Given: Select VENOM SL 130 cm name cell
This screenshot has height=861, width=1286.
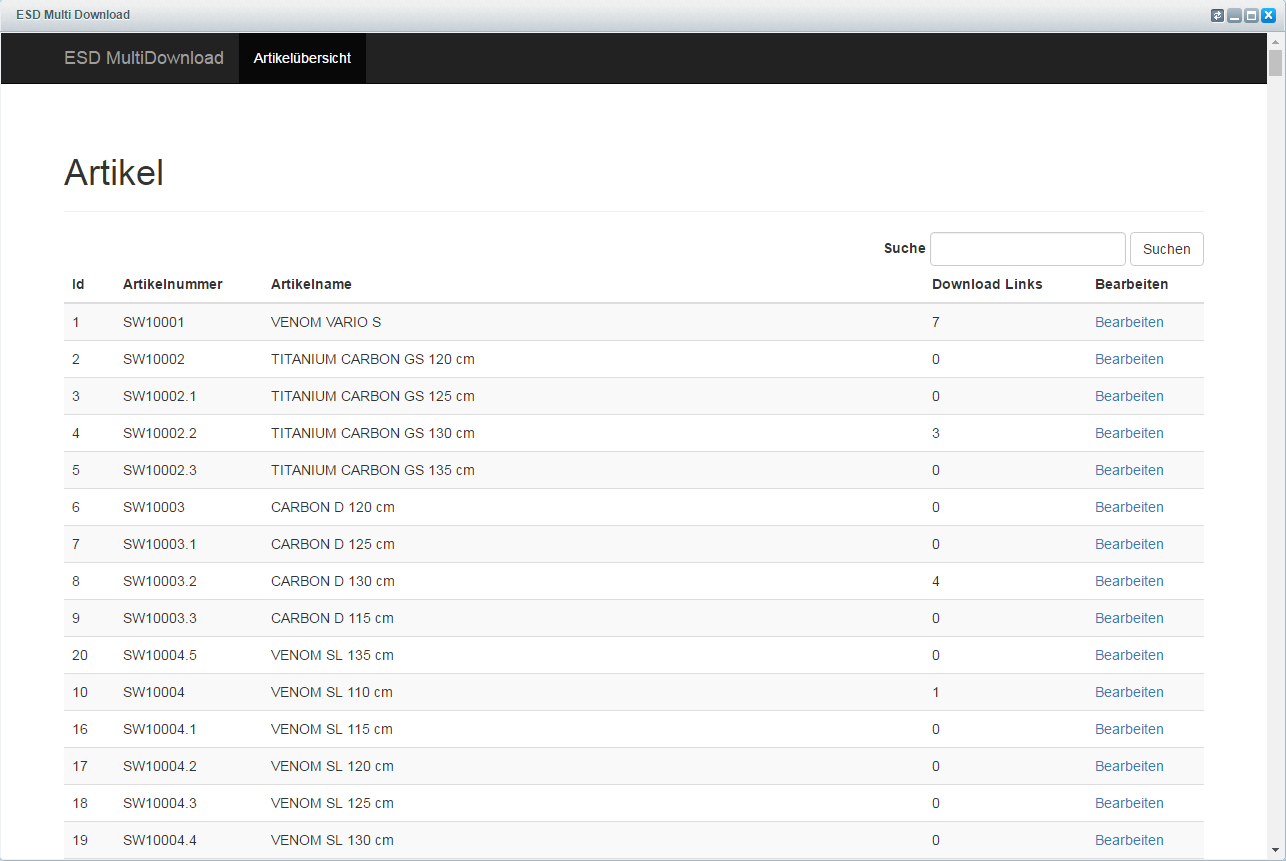Looking at the screenshot, I should pos(332,840).
